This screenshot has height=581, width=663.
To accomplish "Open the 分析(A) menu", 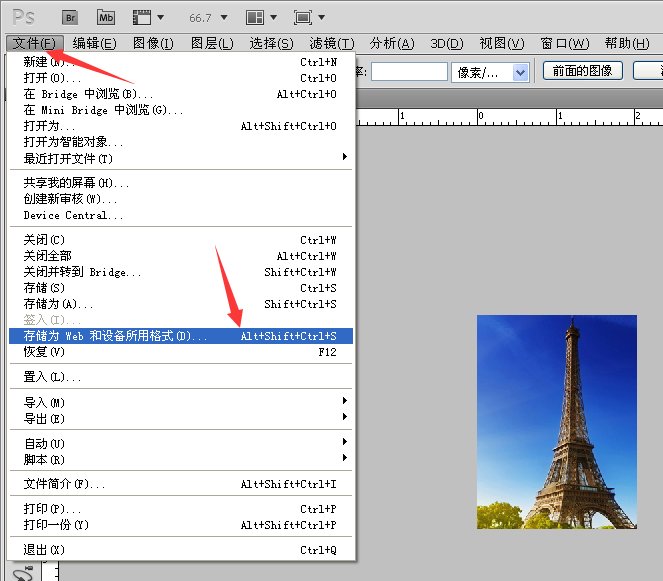I will click(x=392, y=43).
